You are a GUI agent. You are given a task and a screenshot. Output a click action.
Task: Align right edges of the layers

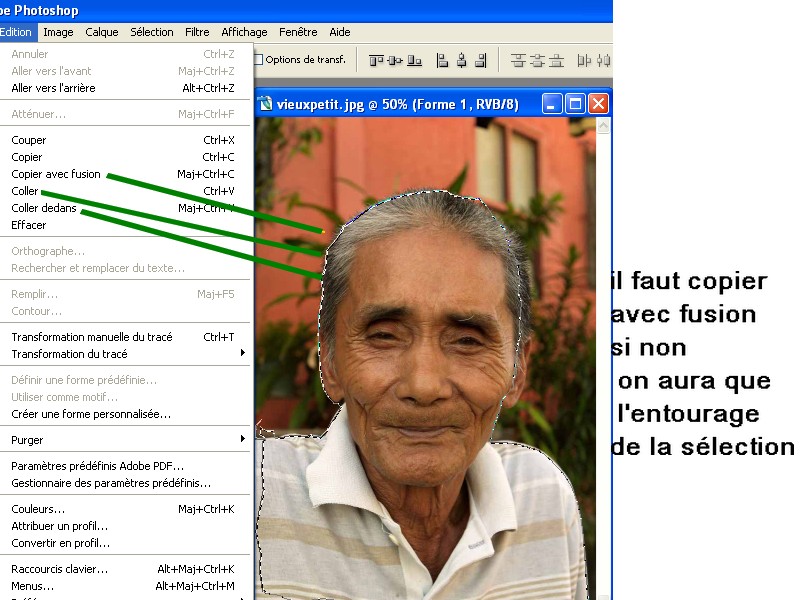pos(481,61)
